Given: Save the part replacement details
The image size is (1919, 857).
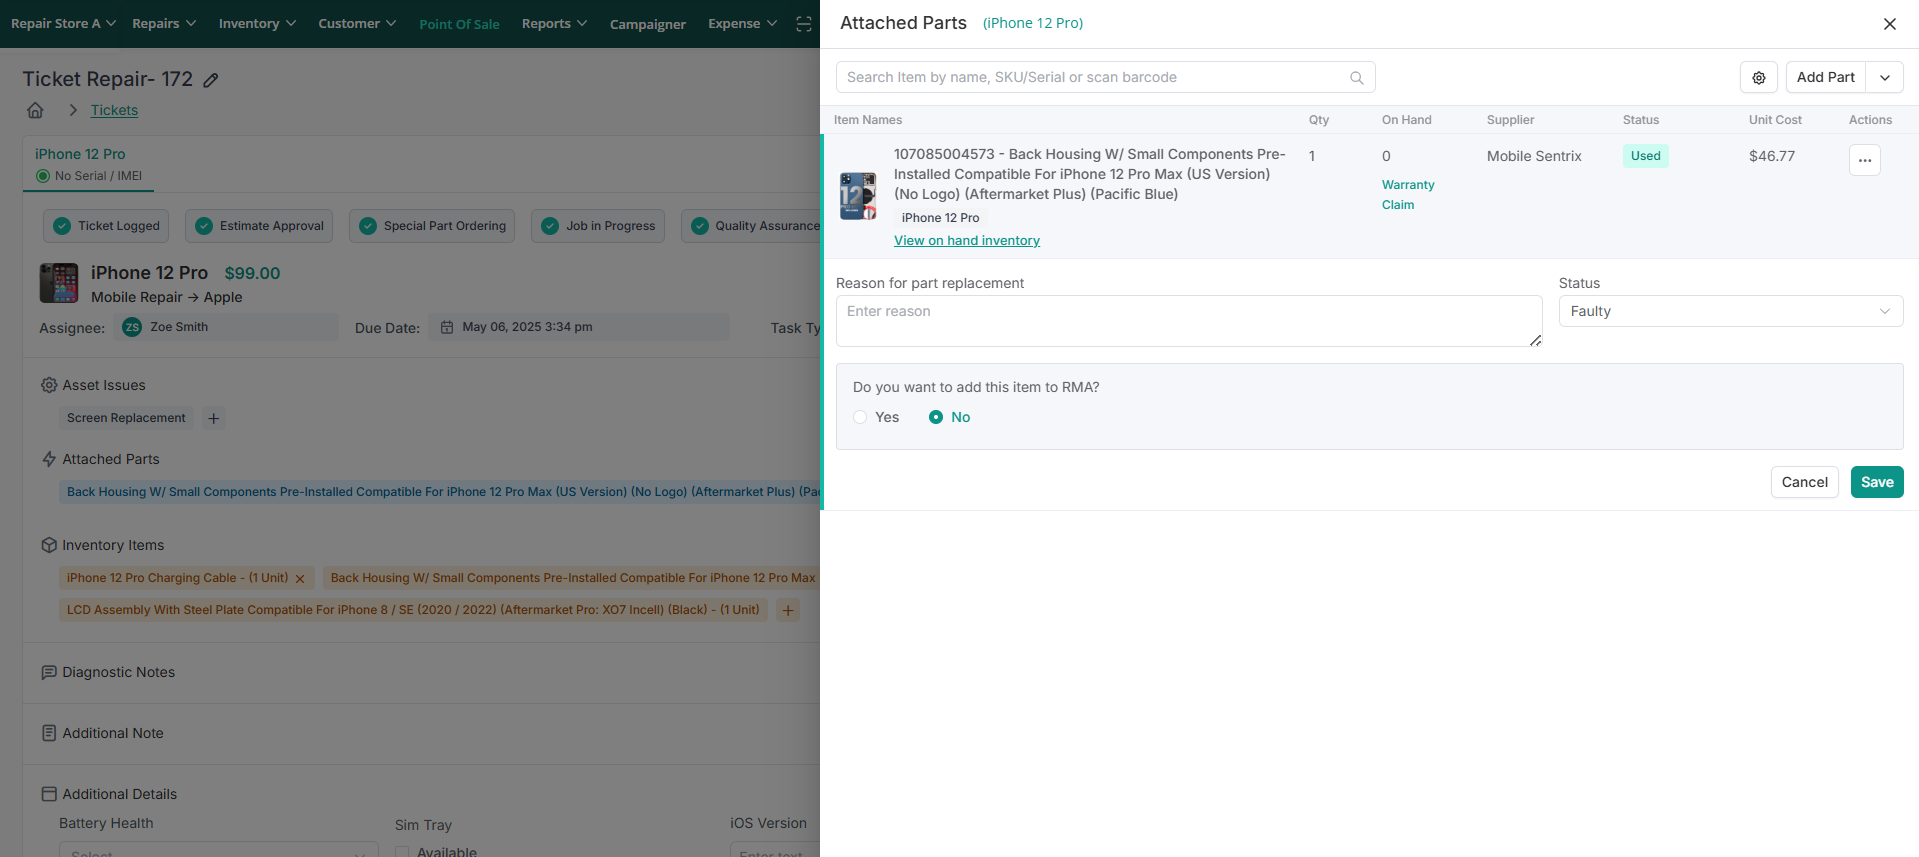Looking at the screenshot, I should coord(1877,482).
